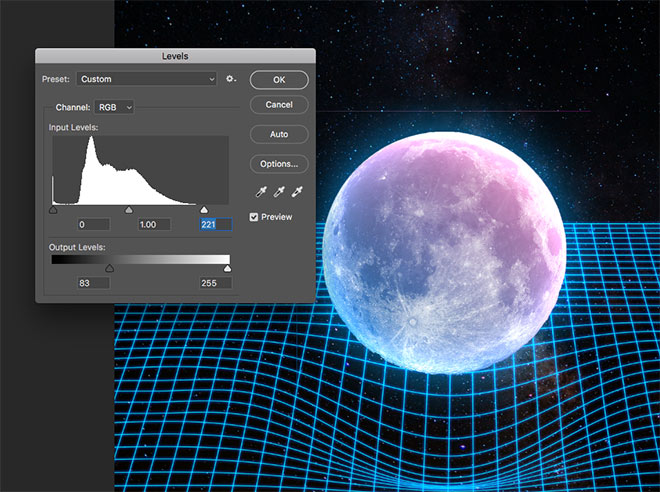Select the black point eyedropper
This screenshot has width=660, height=492.
[261, 192]
